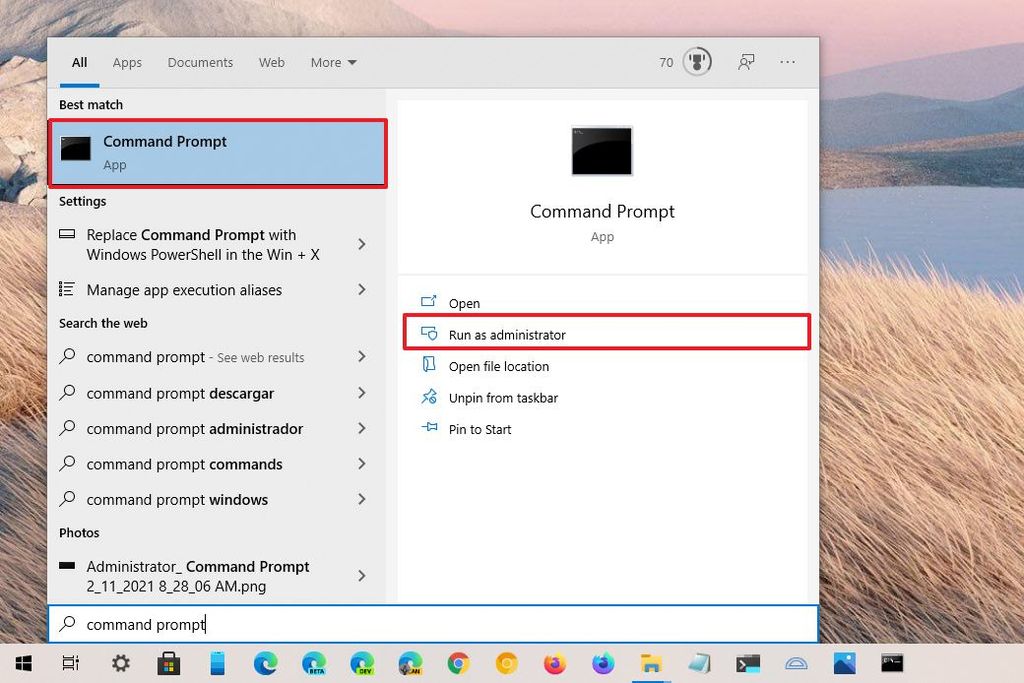This screenshot has width=1024, height=683.
Task: Open Settings from the taskbar gear
Action: (x=120, y=663)
